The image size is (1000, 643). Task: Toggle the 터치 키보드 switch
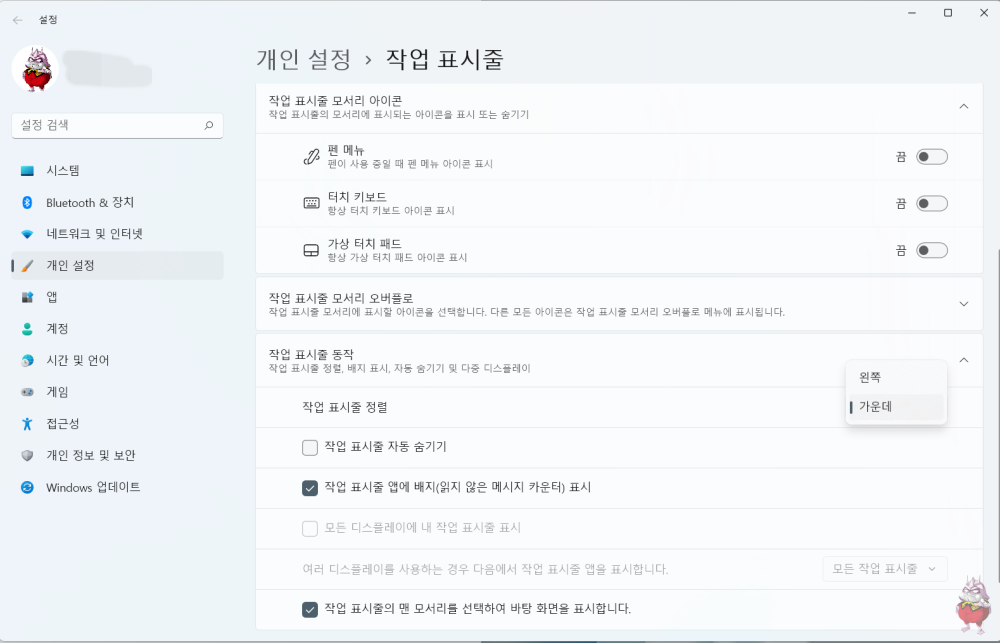(932, 203)
